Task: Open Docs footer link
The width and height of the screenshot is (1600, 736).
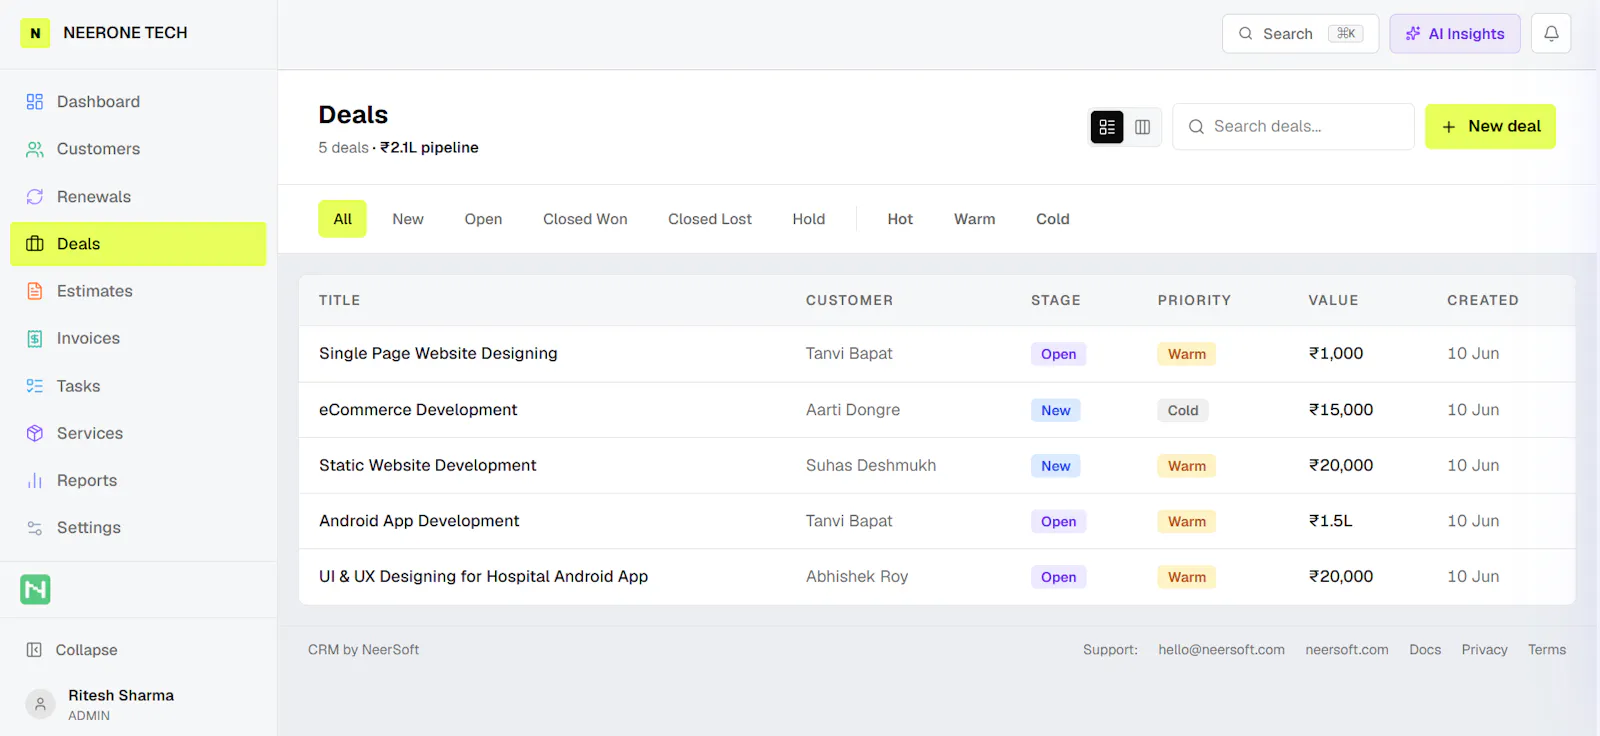Action: pos(1425,650)
